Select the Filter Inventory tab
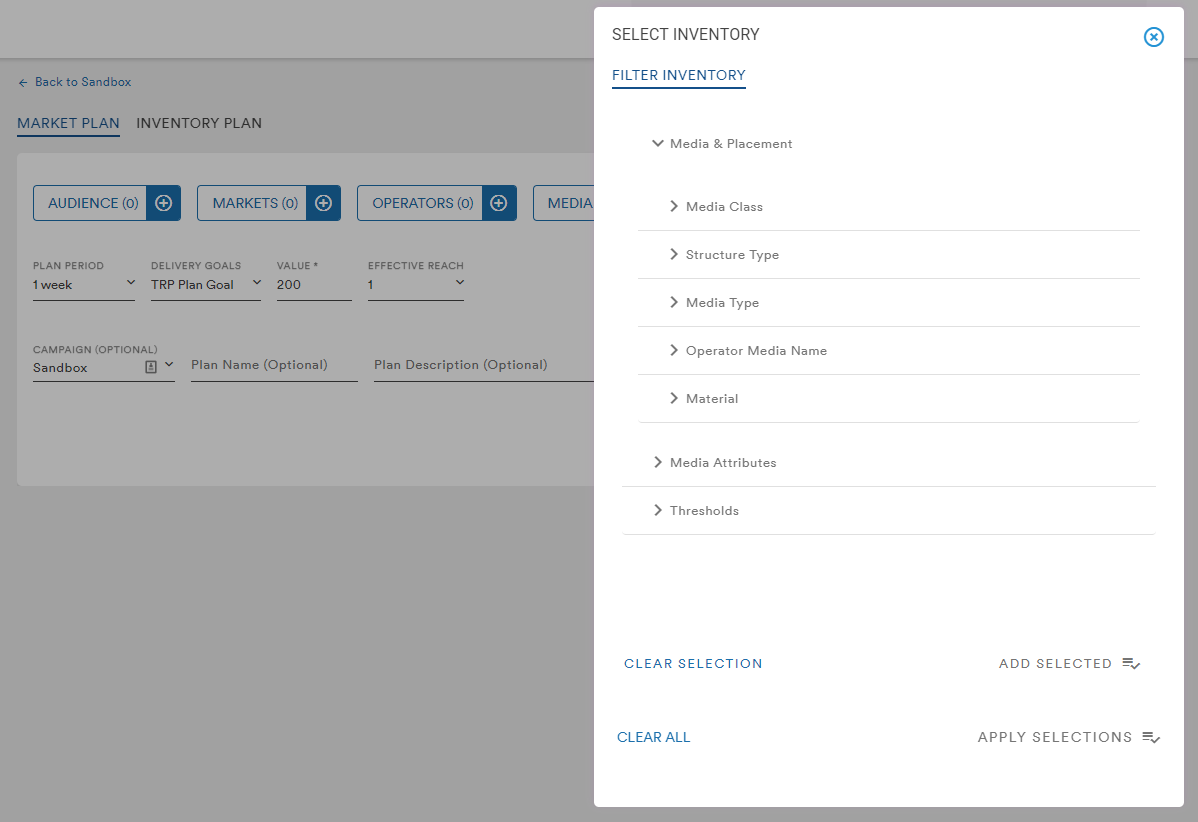The height and width of the screenshot is (822, 1198). 678,76
